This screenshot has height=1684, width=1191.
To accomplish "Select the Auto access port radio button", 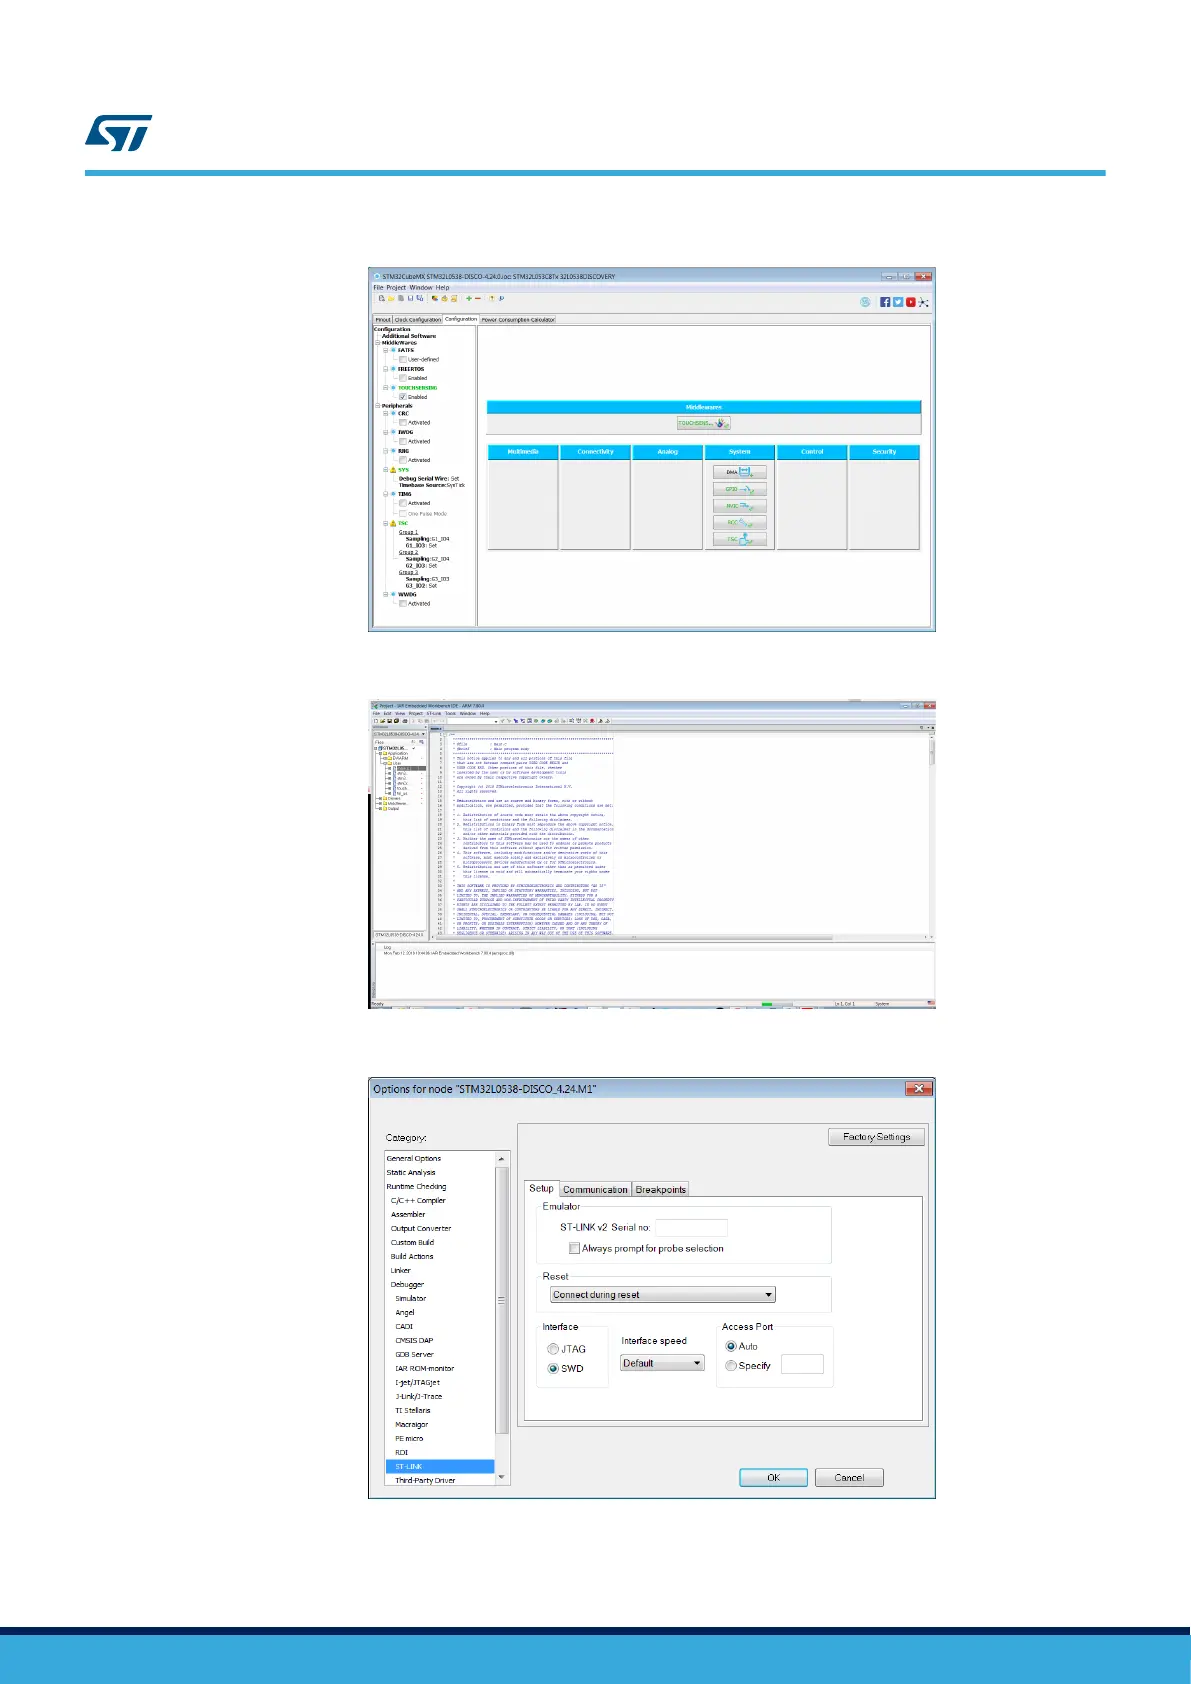I will click(x=731, y=1346).
